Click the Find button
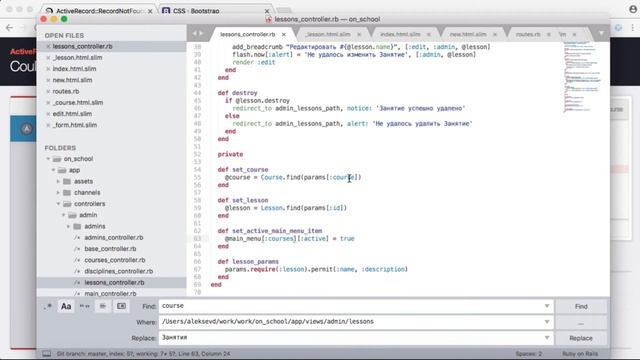640x360 pixels. pos(581,306)
